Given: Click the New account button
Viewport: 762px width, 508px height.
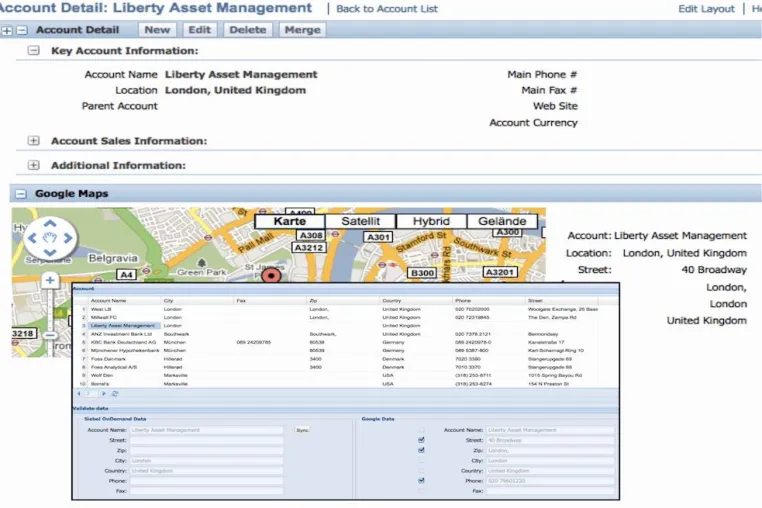Looking at the screenshot, I should 157,30.
